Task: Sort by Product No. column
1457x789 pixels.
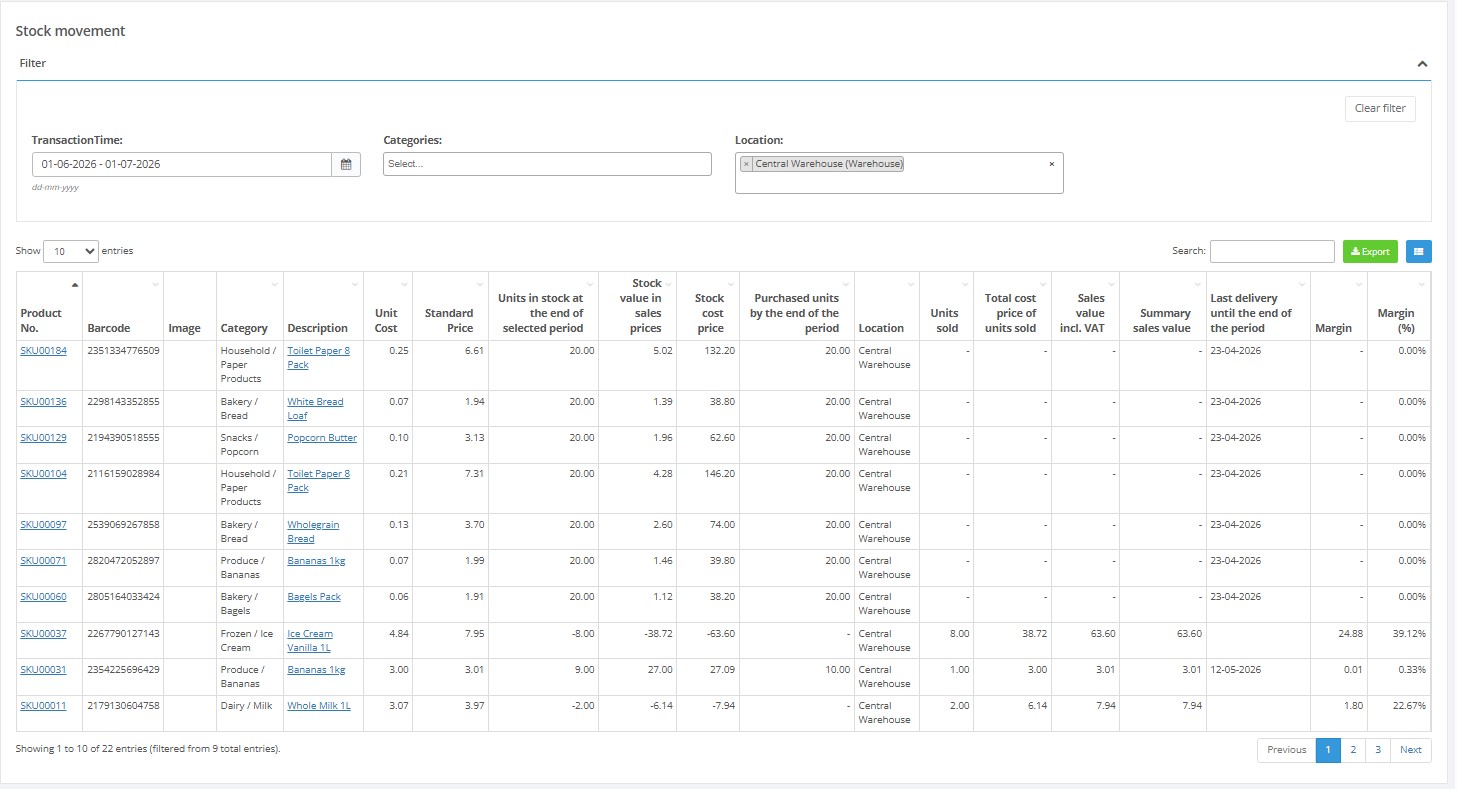Action: [49, 306]
